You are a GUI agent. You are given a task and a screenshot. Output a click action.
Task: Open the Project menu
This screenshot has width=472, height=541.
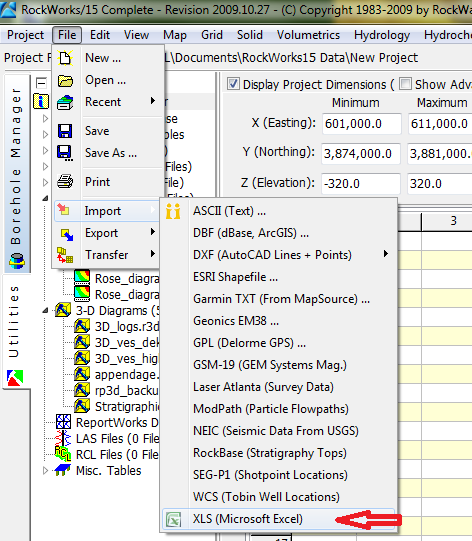(26, 35)
